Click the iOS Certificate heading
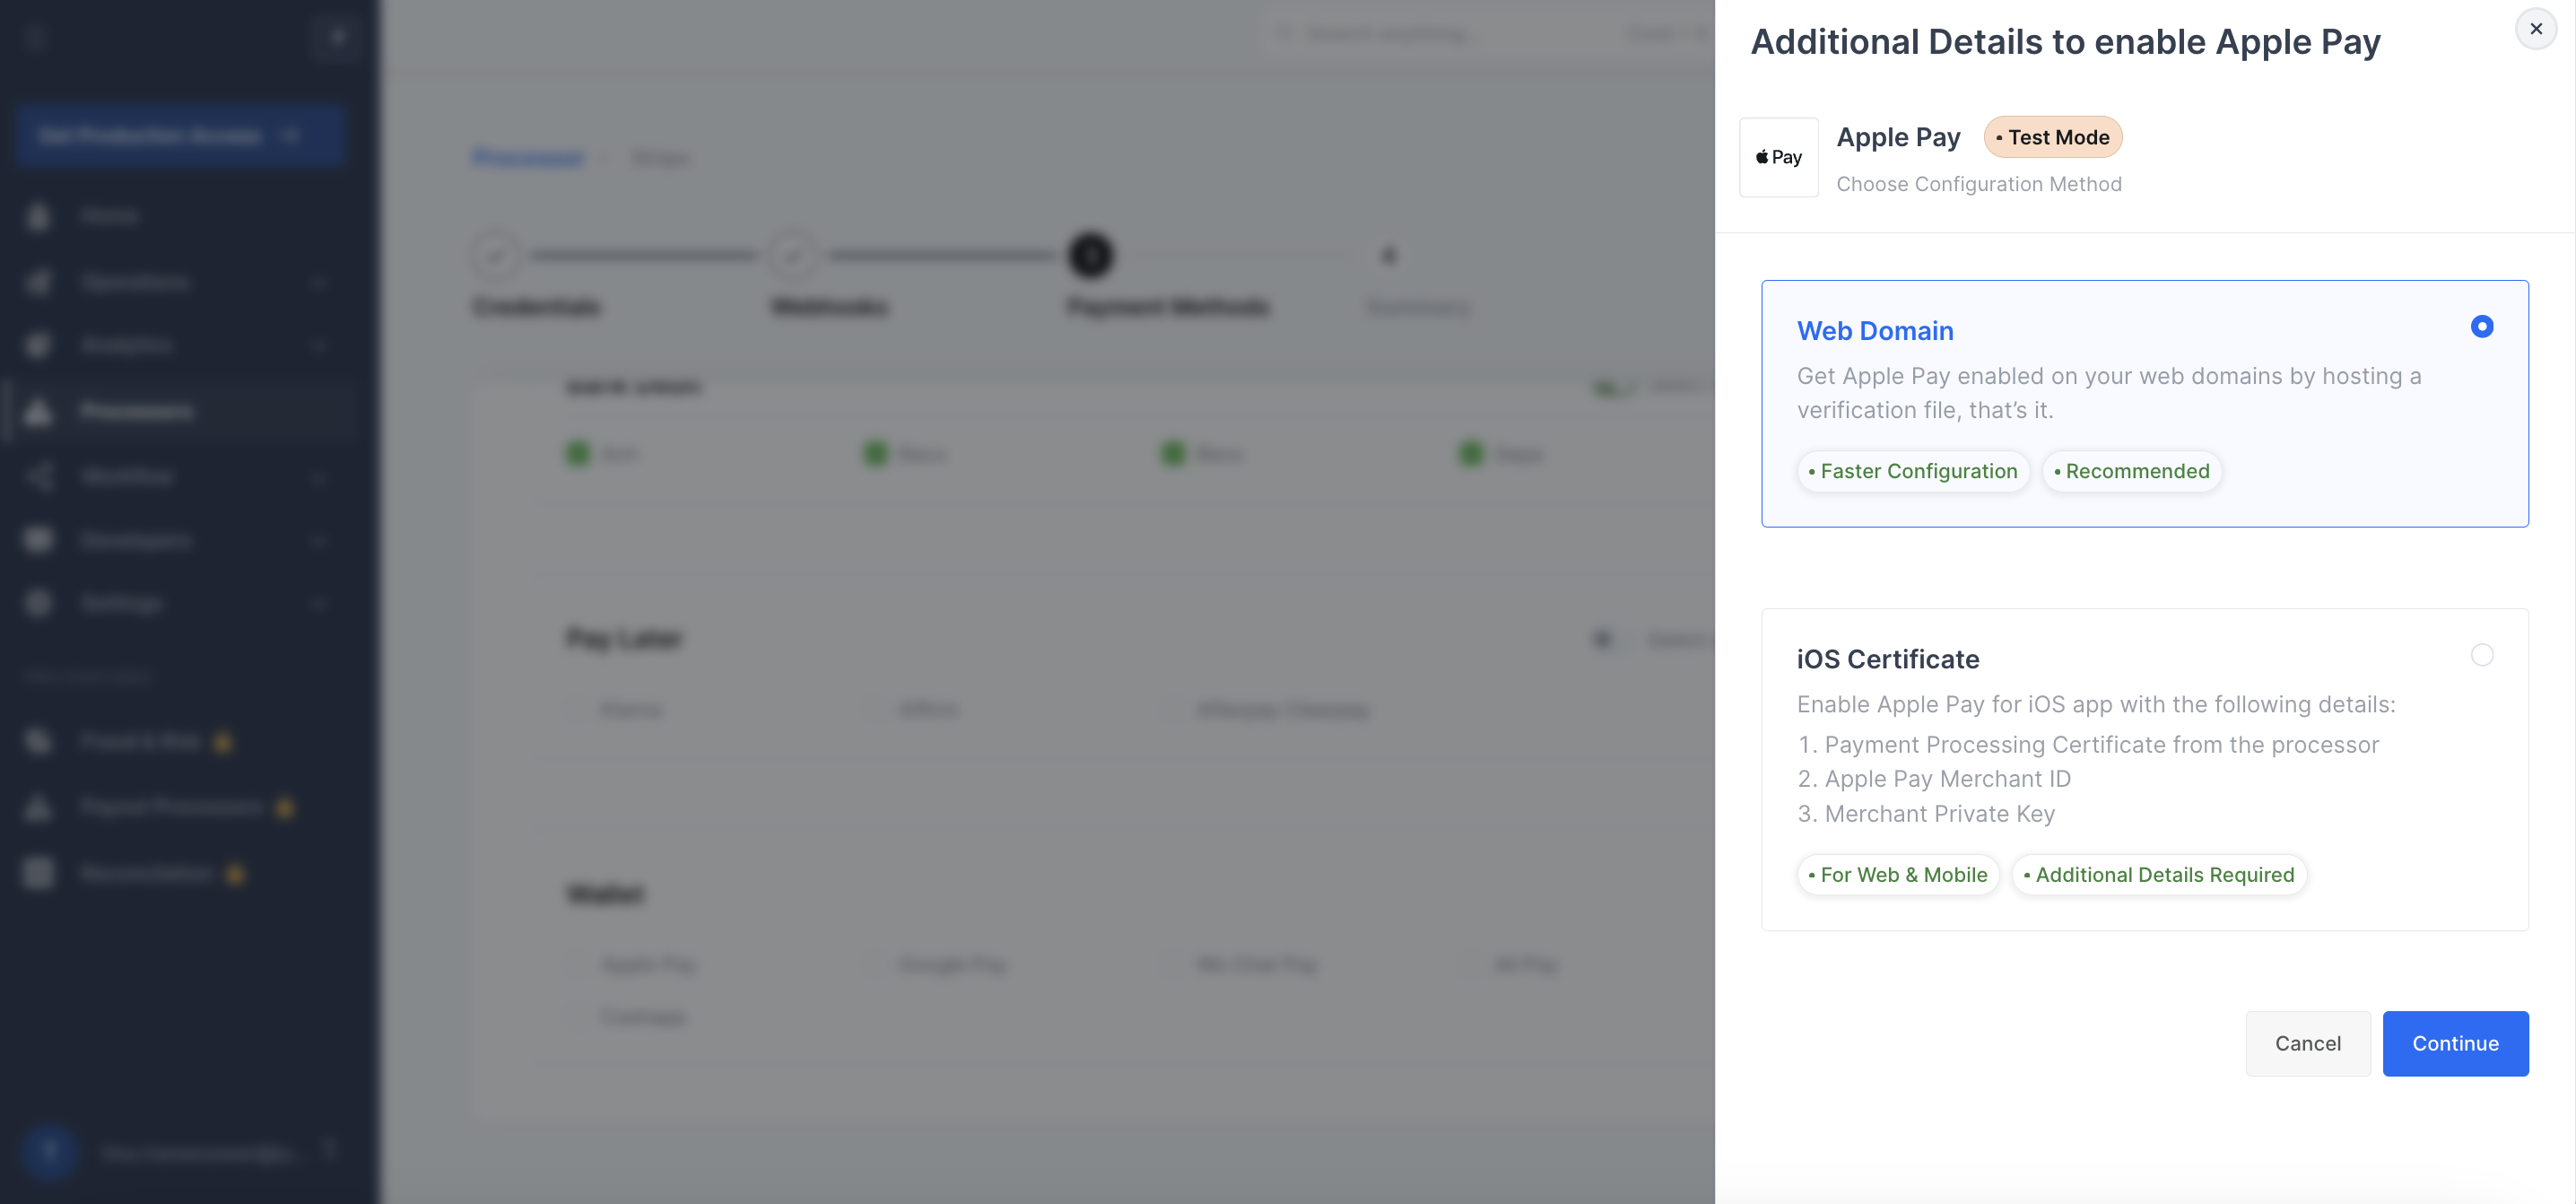Image resolution: width=2576 pixels, height=1204 pixels. [x=1887, y=659]
